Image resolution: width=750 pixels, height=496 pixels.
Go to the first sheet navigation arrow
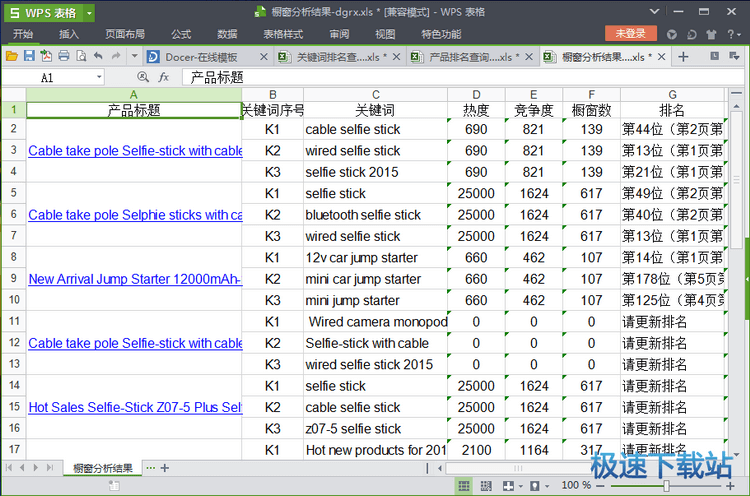9,467
